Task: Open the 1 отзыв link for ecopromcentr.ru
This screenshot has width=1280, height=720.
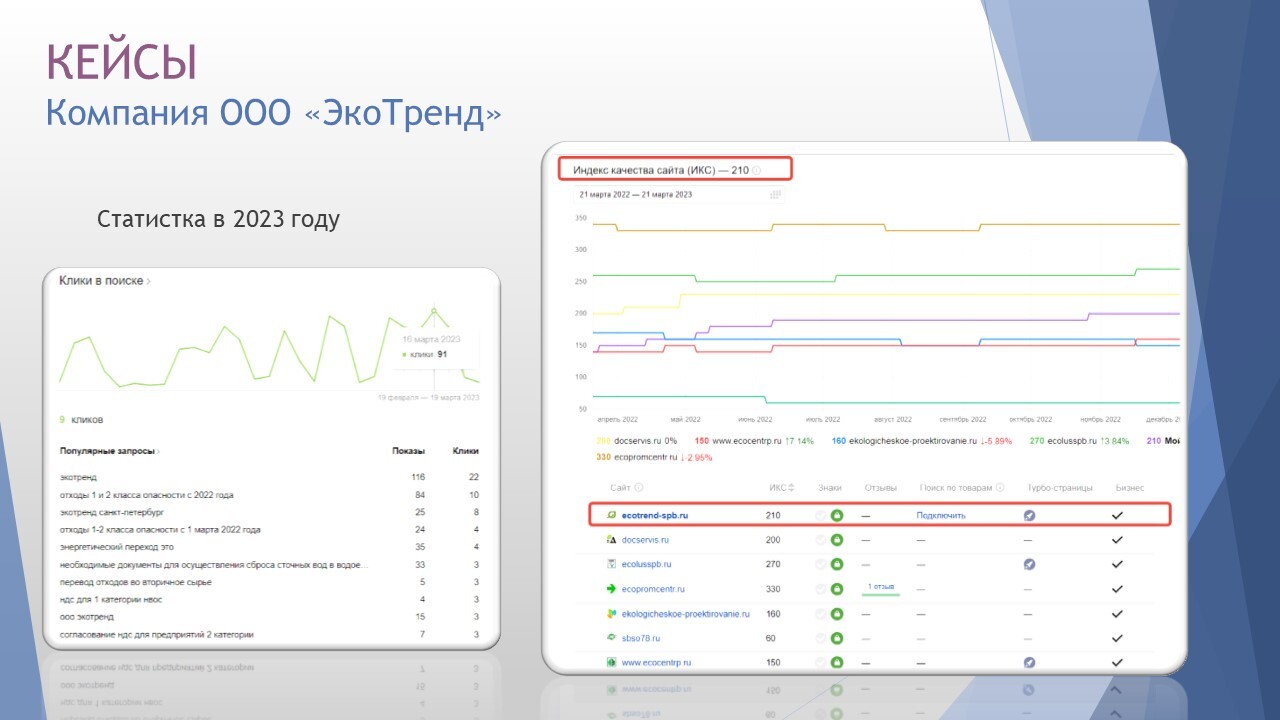Action: [x=882, y=587]
